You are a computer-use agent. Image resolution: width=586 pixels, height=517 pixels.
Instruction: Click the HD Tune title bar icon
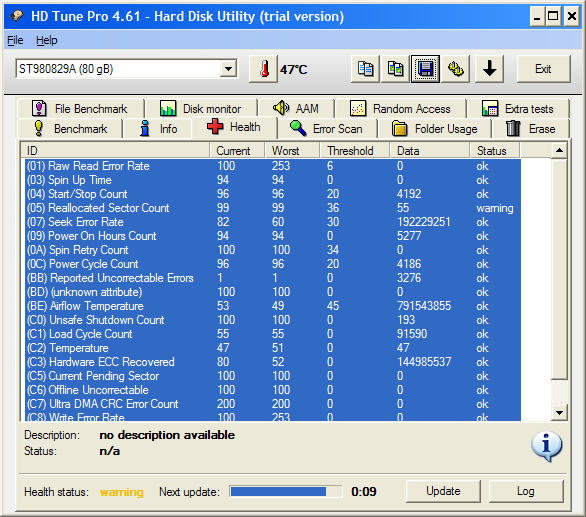point(16,16)
